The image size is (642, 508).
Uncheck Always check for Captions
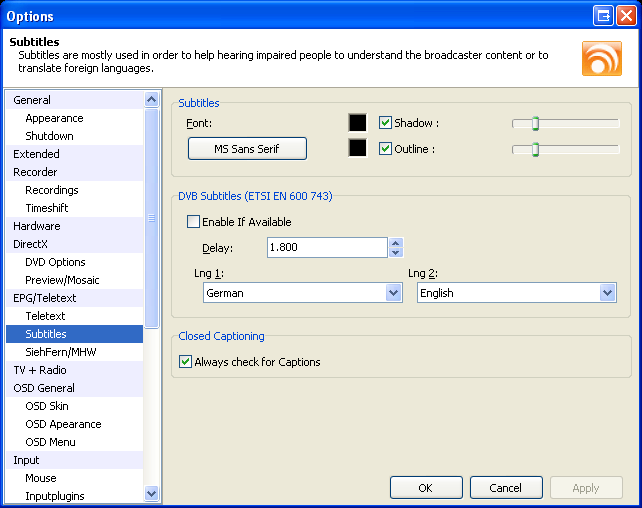[x=185, y=362]
